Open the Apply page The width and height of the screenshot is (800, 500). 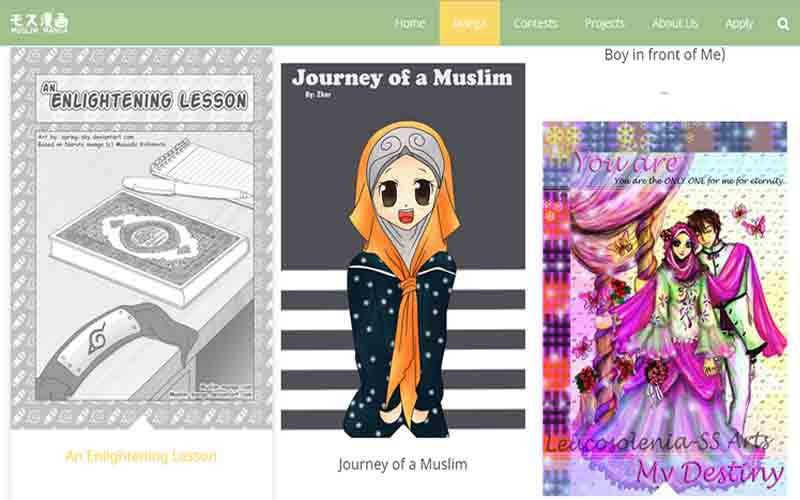[x=739, y=23]
